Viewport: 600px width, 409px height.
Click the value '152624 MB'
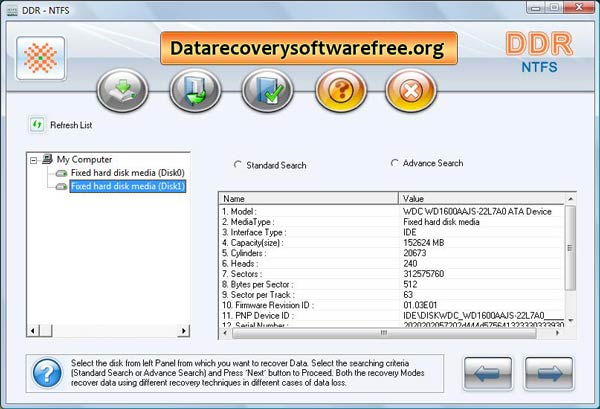coord(424,243)
